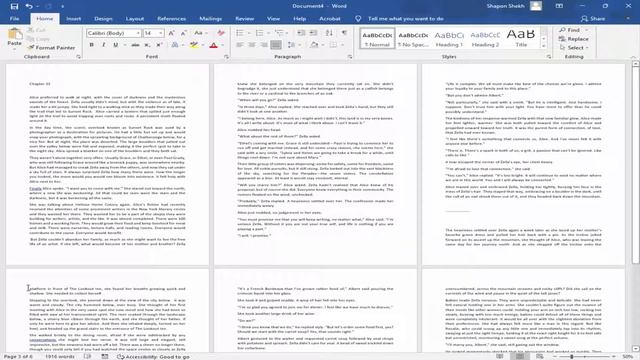Click the Page 3 of 6 indicator
The height and width of the screenshot is (360, 640).
(18, 356)
